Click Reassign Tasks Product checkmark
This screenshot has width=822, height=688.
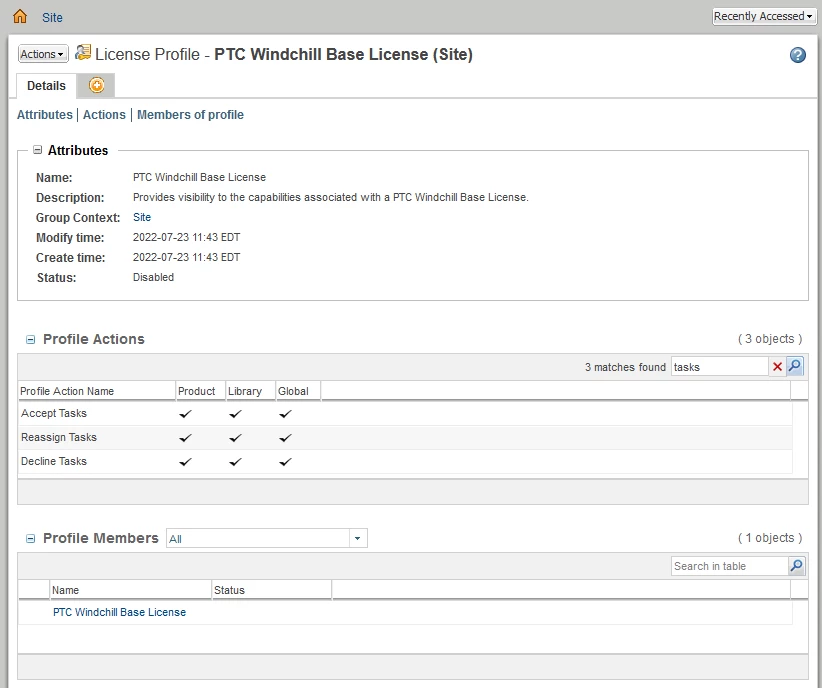click(186, 437)
